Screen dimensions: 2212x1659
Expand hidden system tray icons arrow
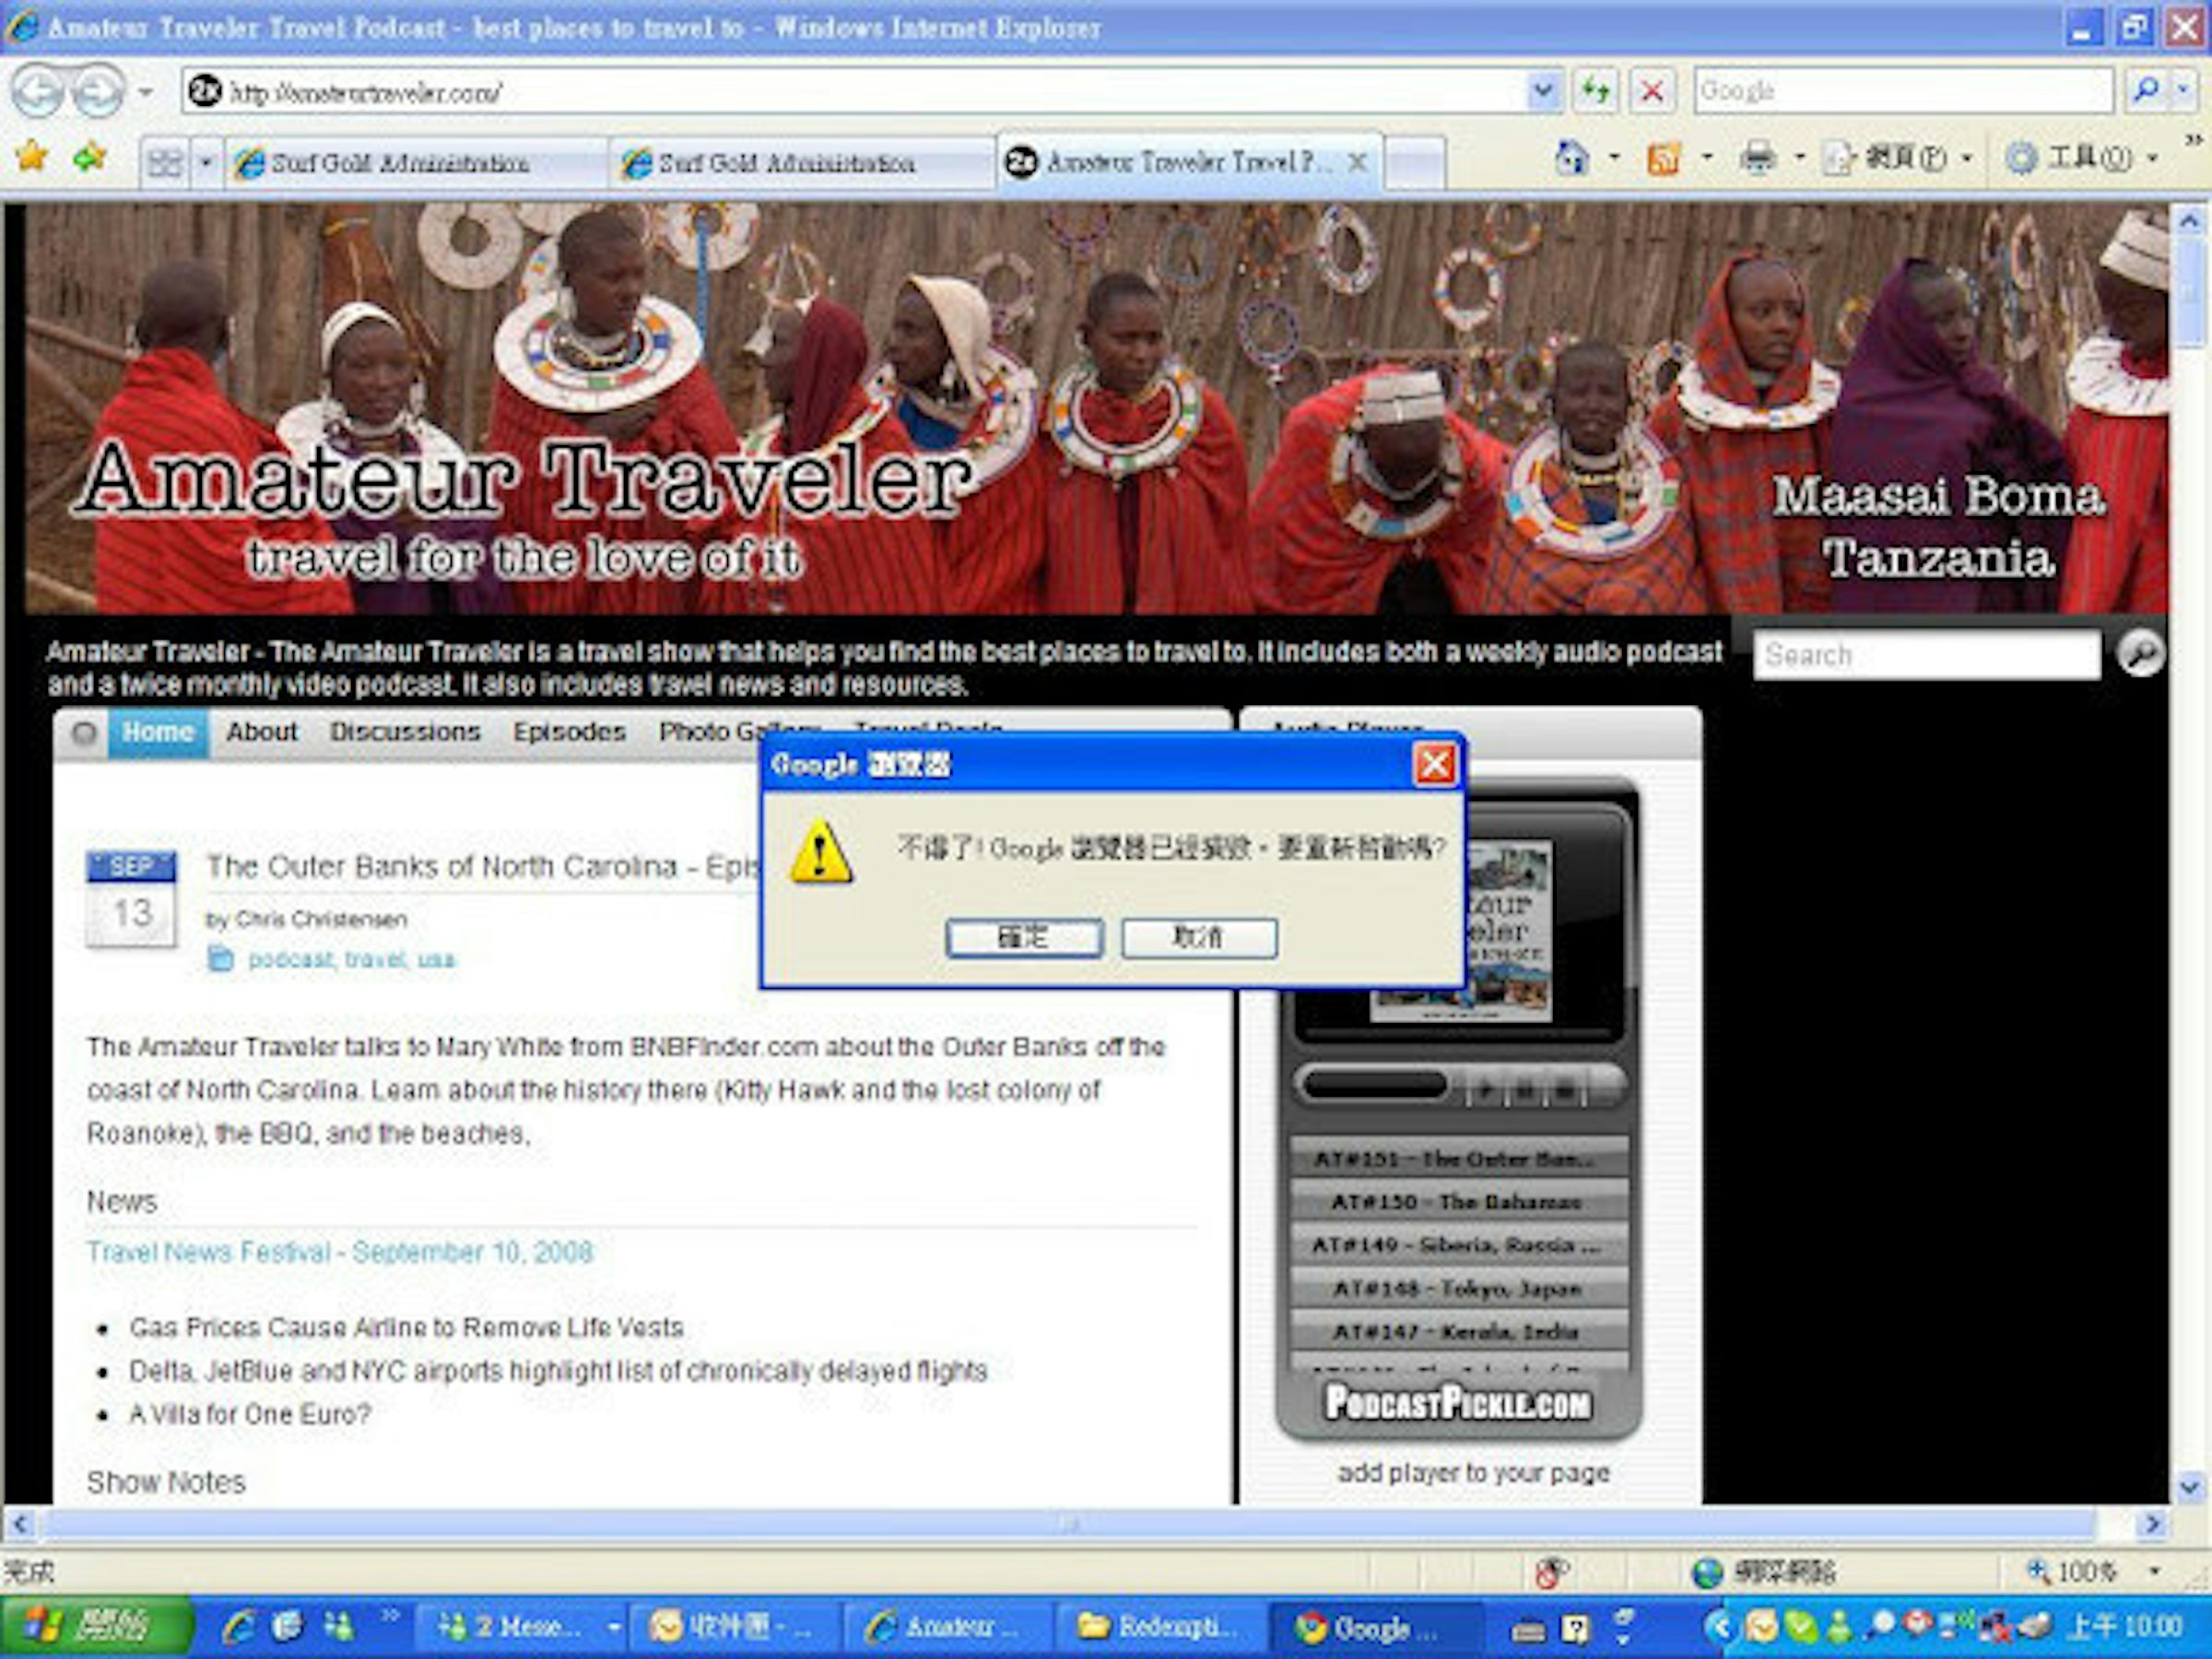tap(1718, 1628)
